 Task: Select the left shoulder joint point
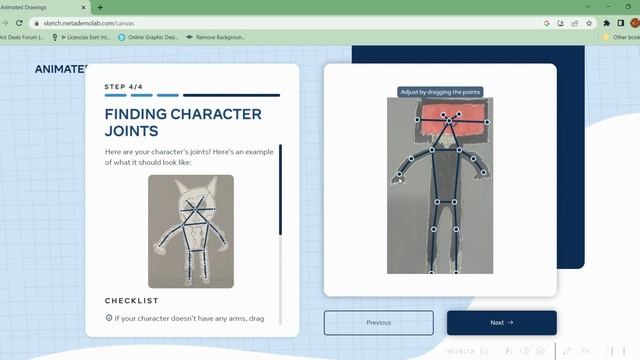pyautogui.click(x=432, y=150)
